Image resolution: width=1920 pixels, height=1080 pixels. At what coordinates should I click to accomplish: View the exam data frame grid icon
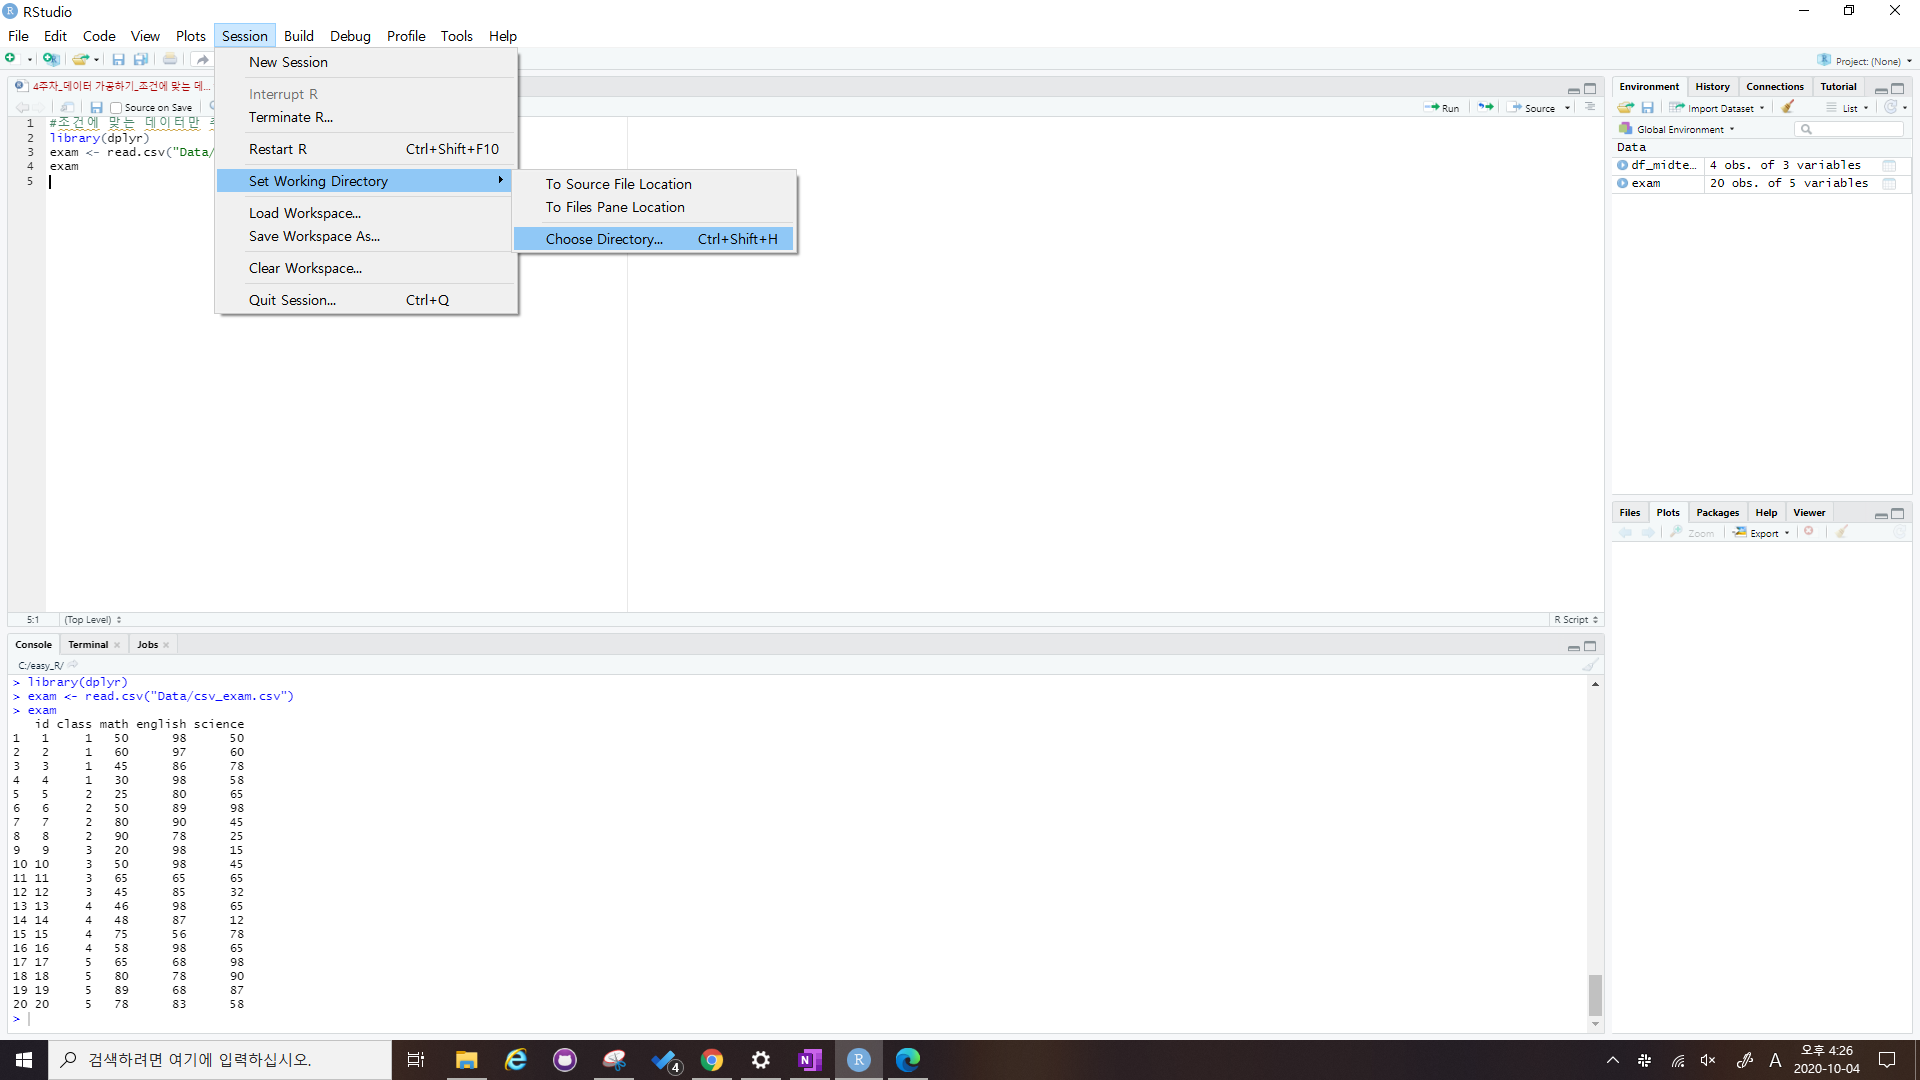(1889, 184)
